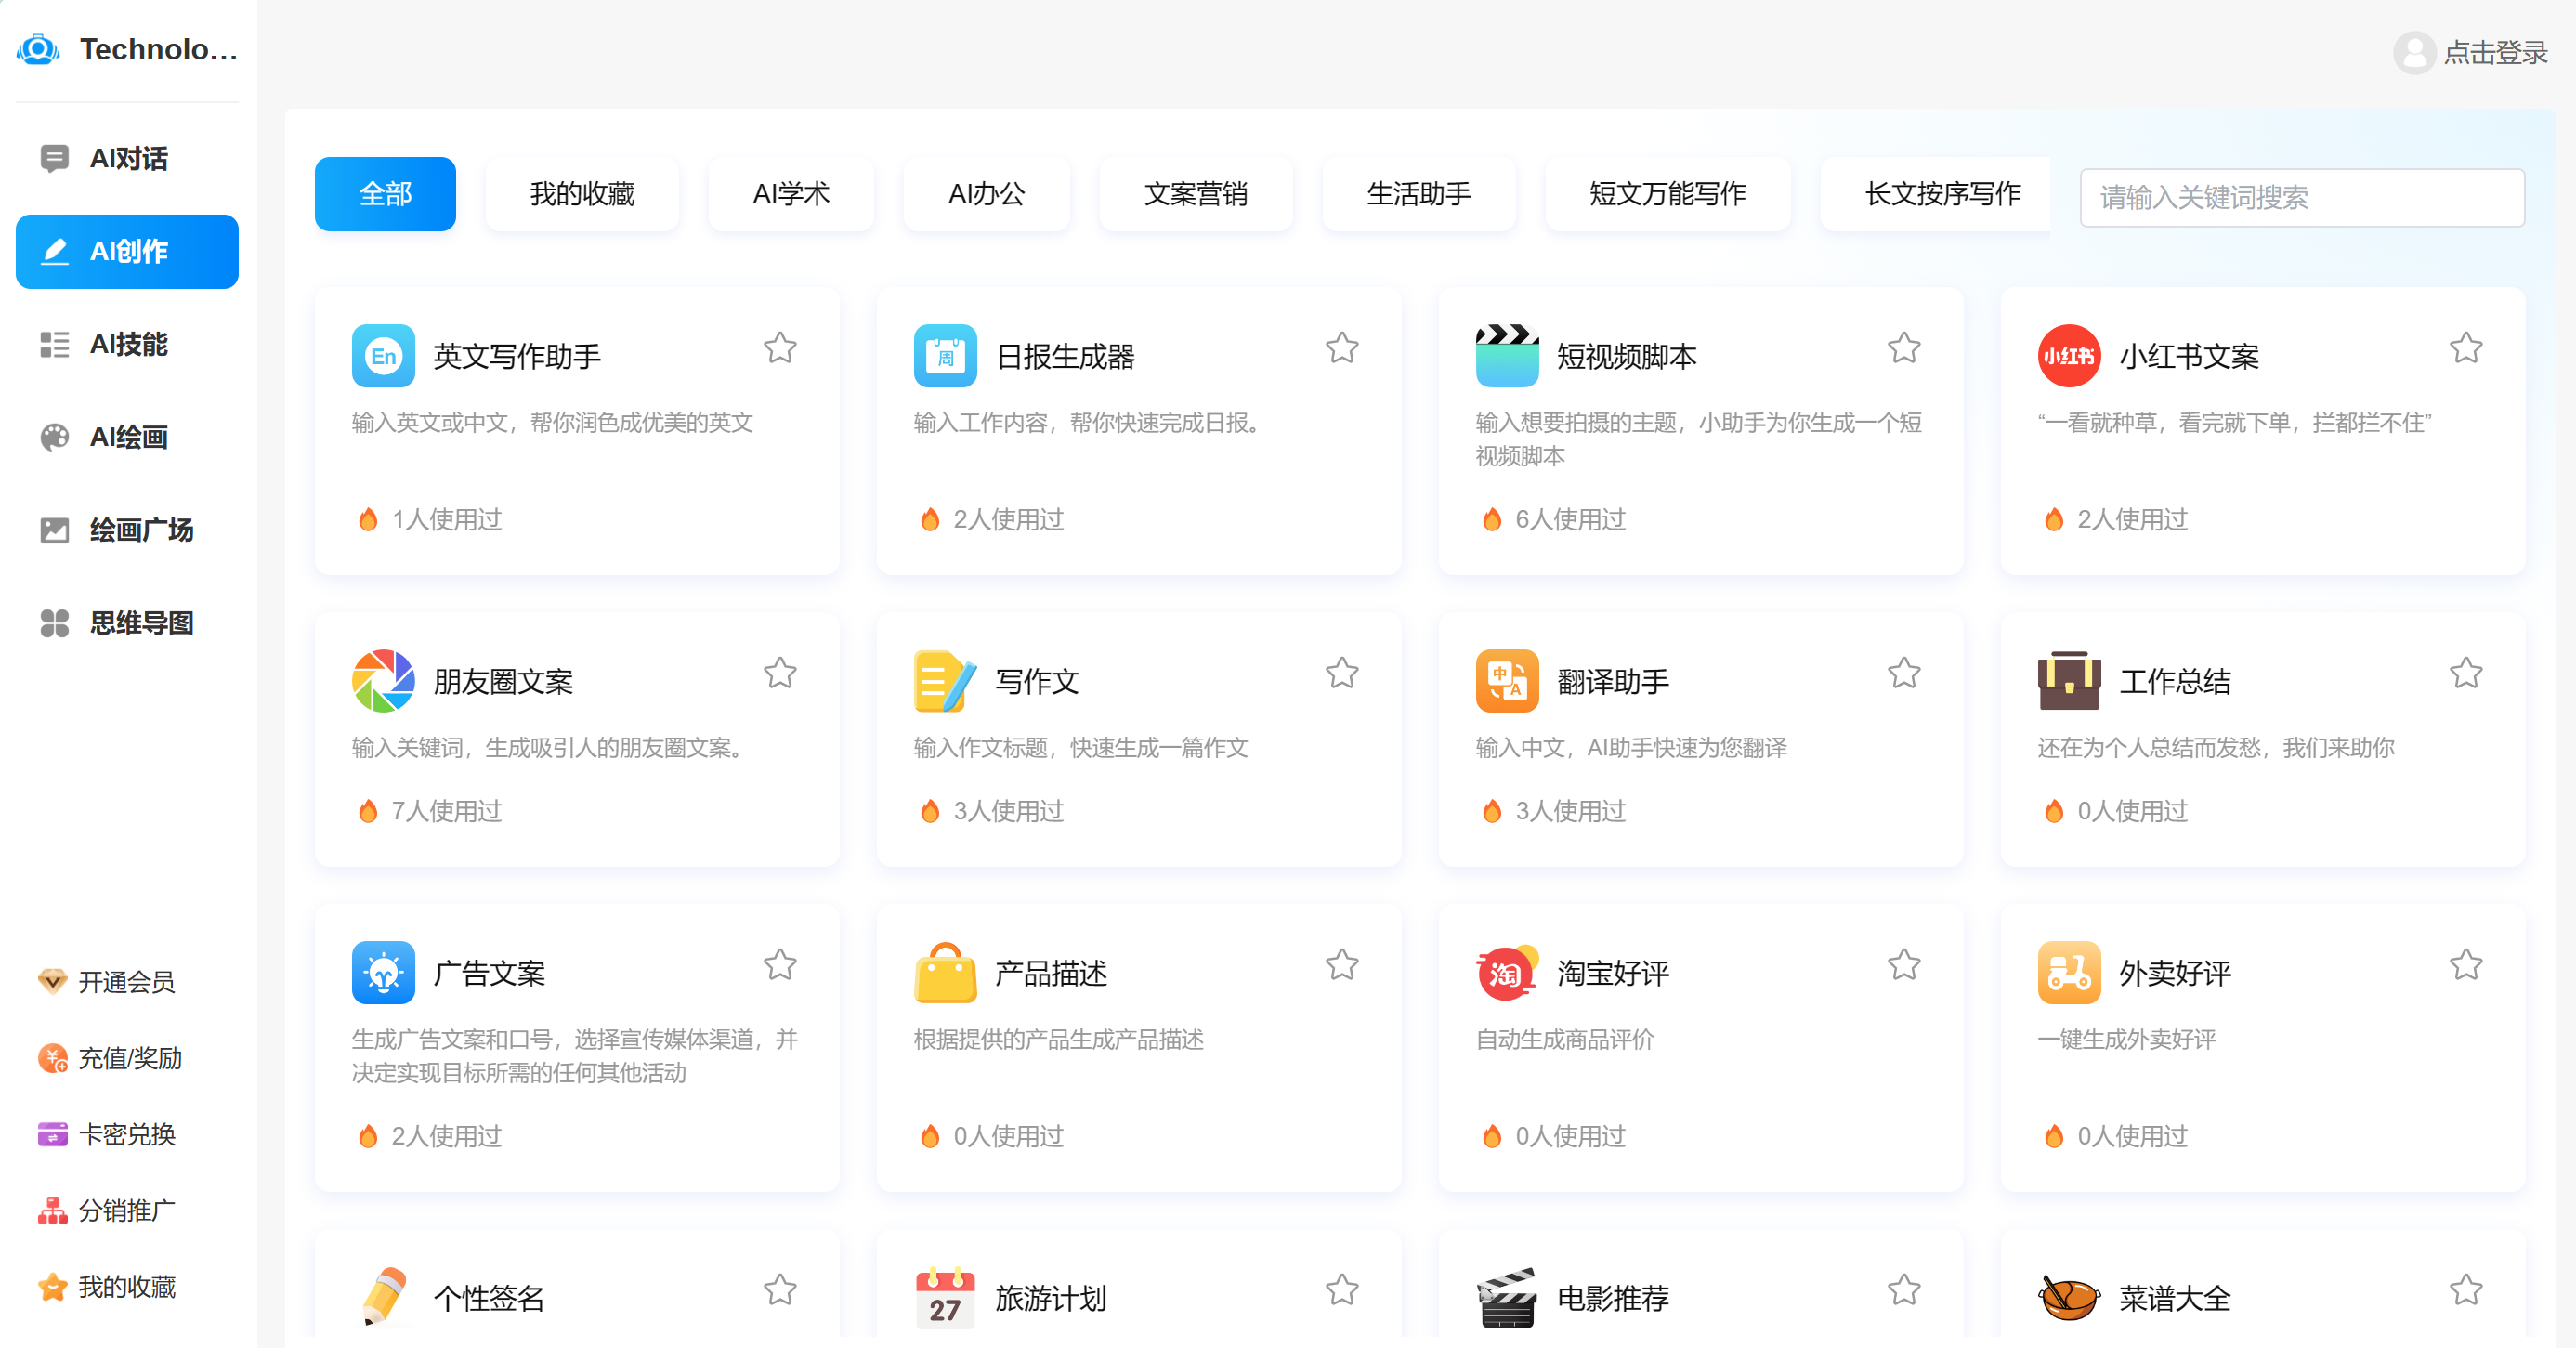Click the 根据提供的产品生成产品描述 text

point(1059,1039)
